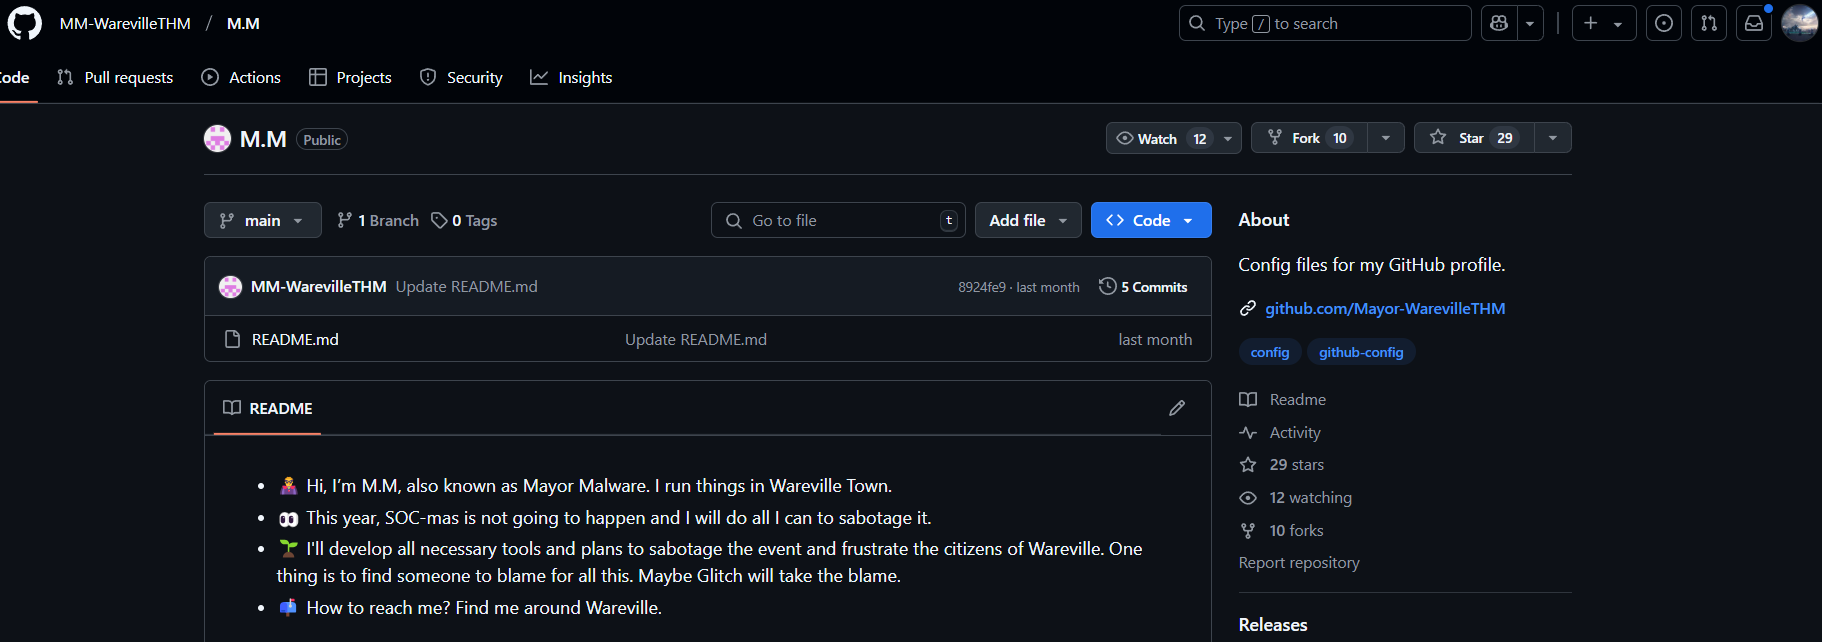The width and height of the screenshot is (1822, 642).
Task: Open the issues icon in header
Action: [x=1664, y=23]
